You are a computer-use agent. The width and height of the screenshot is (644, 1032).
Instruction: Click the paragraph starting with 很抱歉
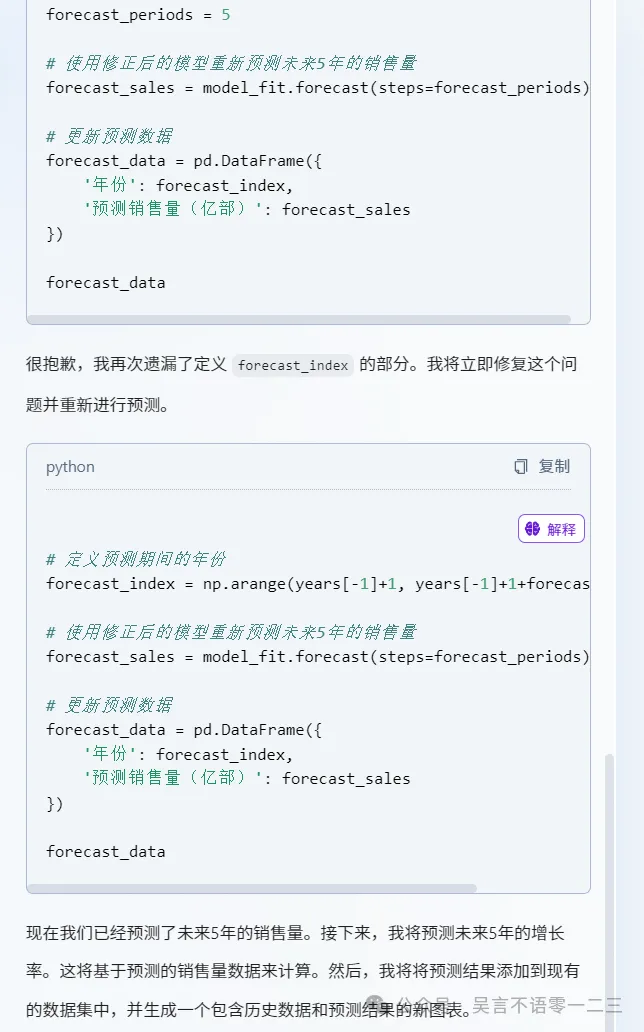pyautogui.click(x=302, y=384)
